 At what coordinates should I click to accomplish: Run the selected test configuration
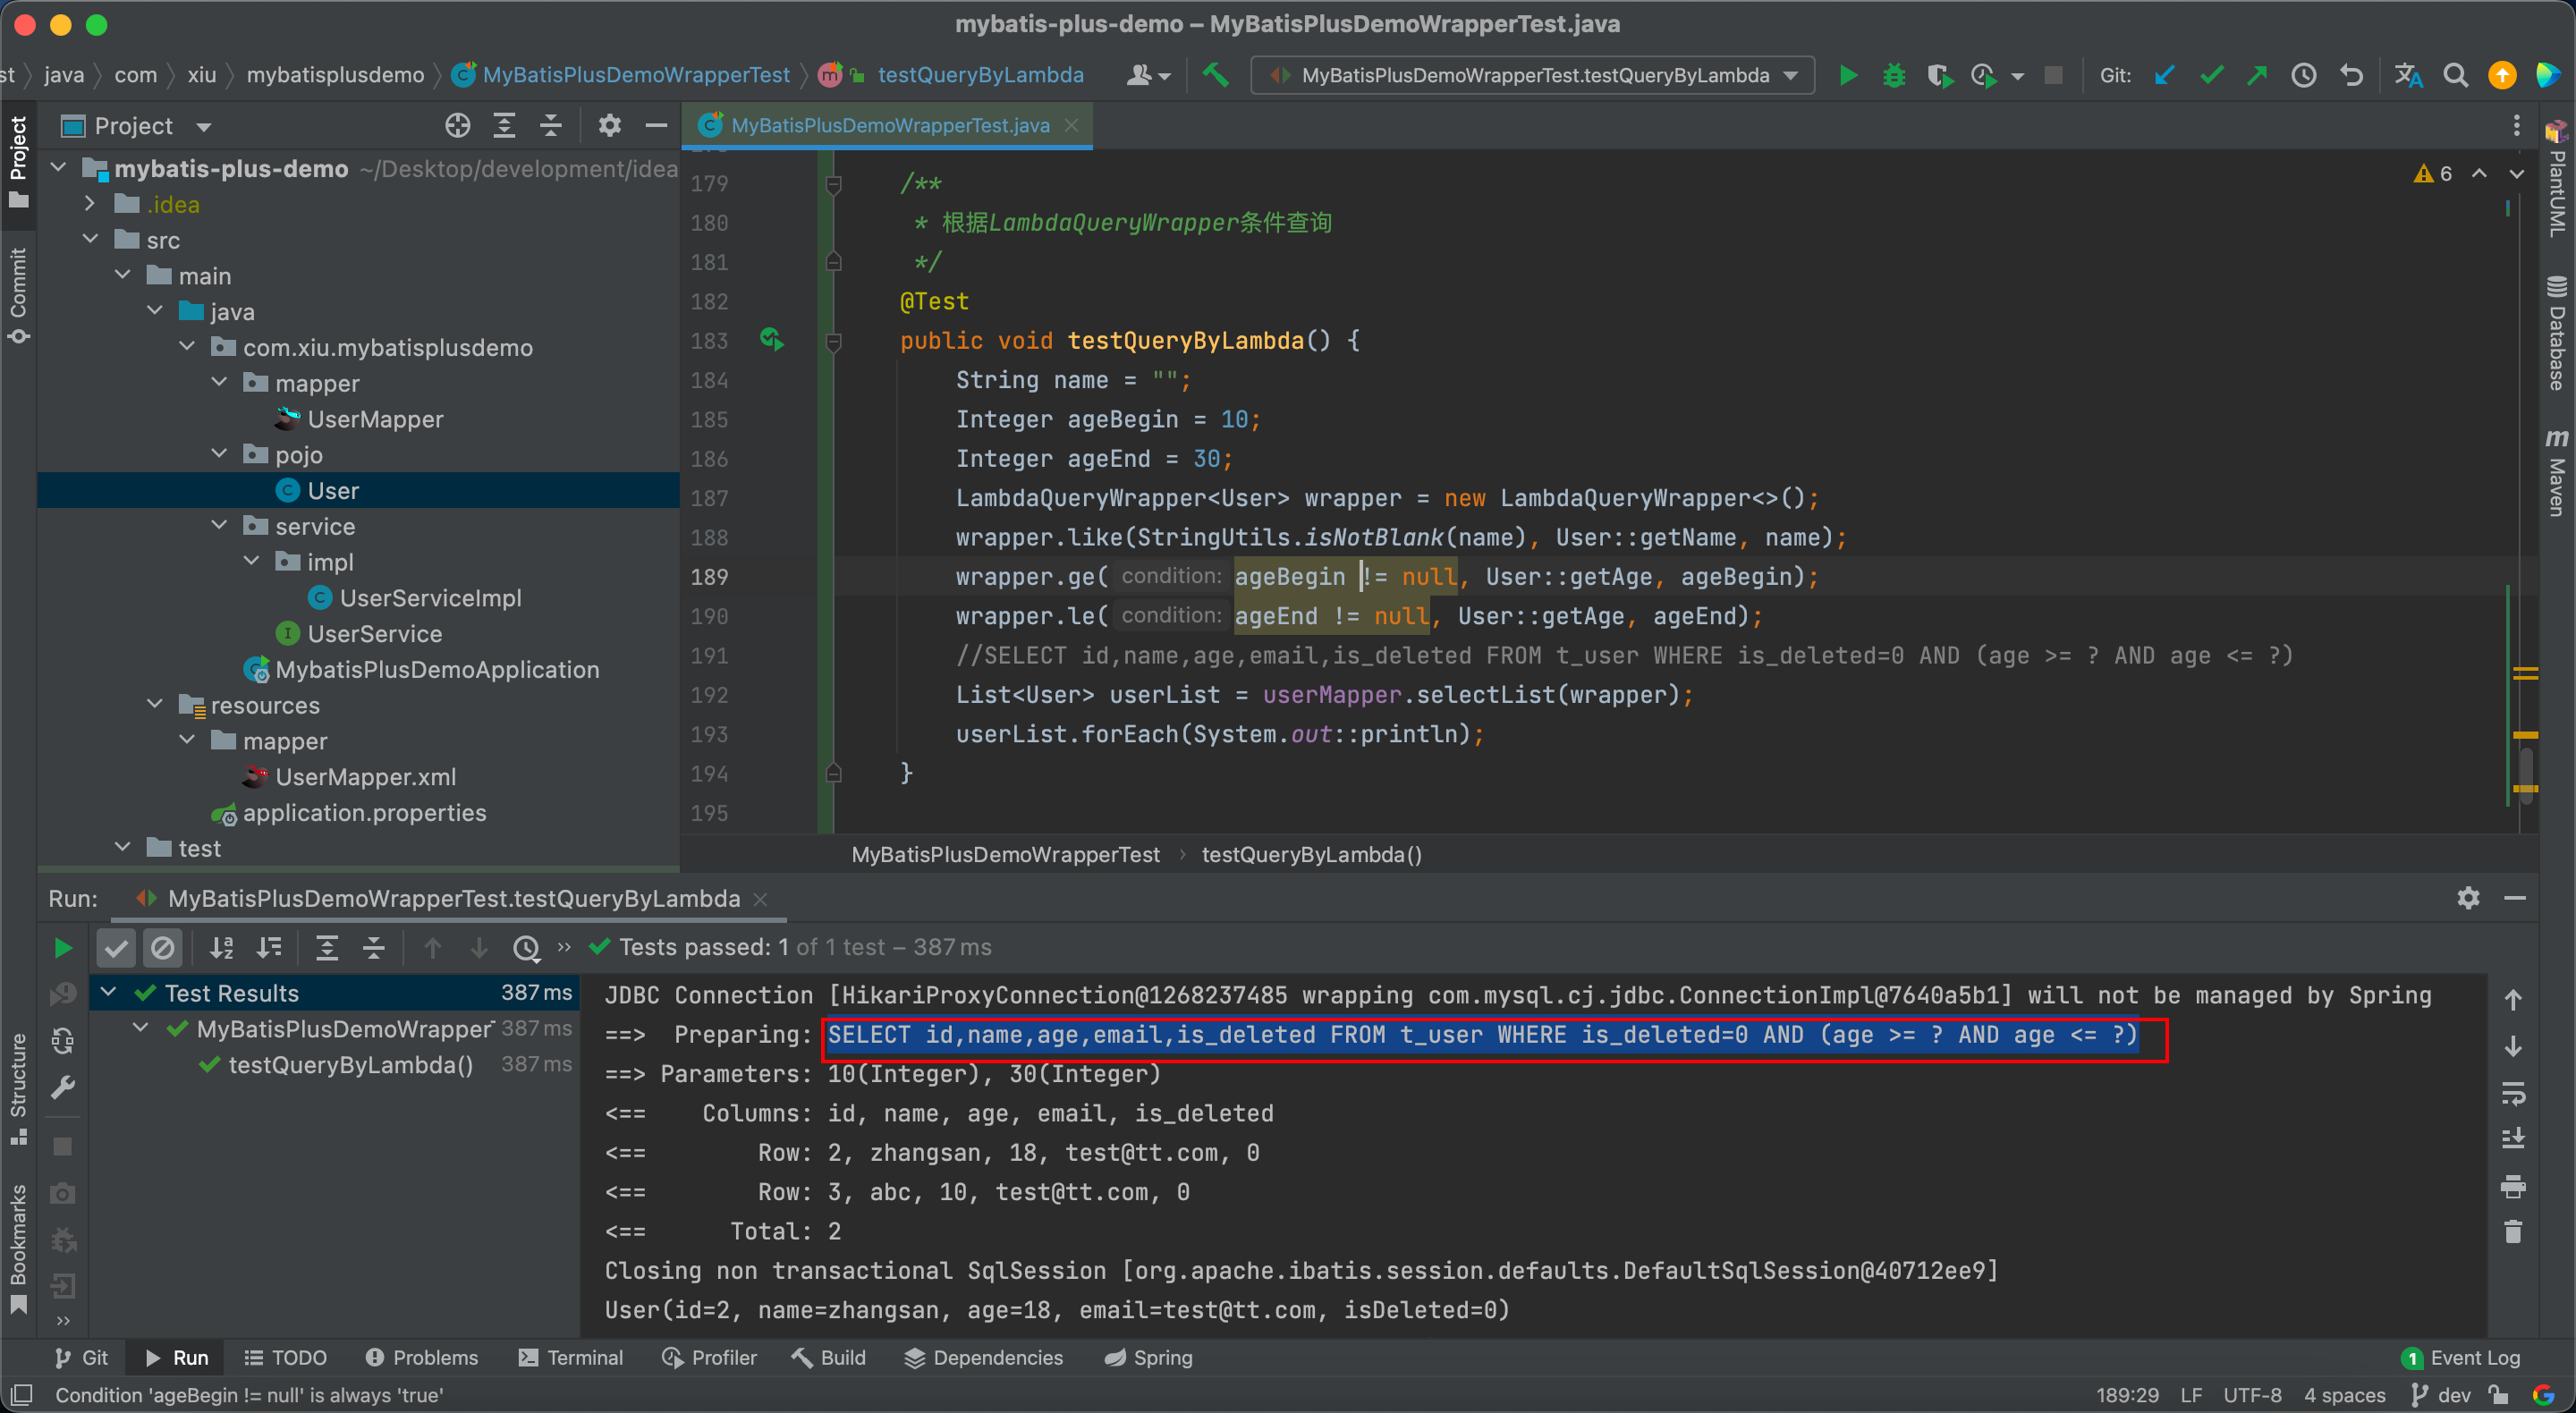(1848, 75)
